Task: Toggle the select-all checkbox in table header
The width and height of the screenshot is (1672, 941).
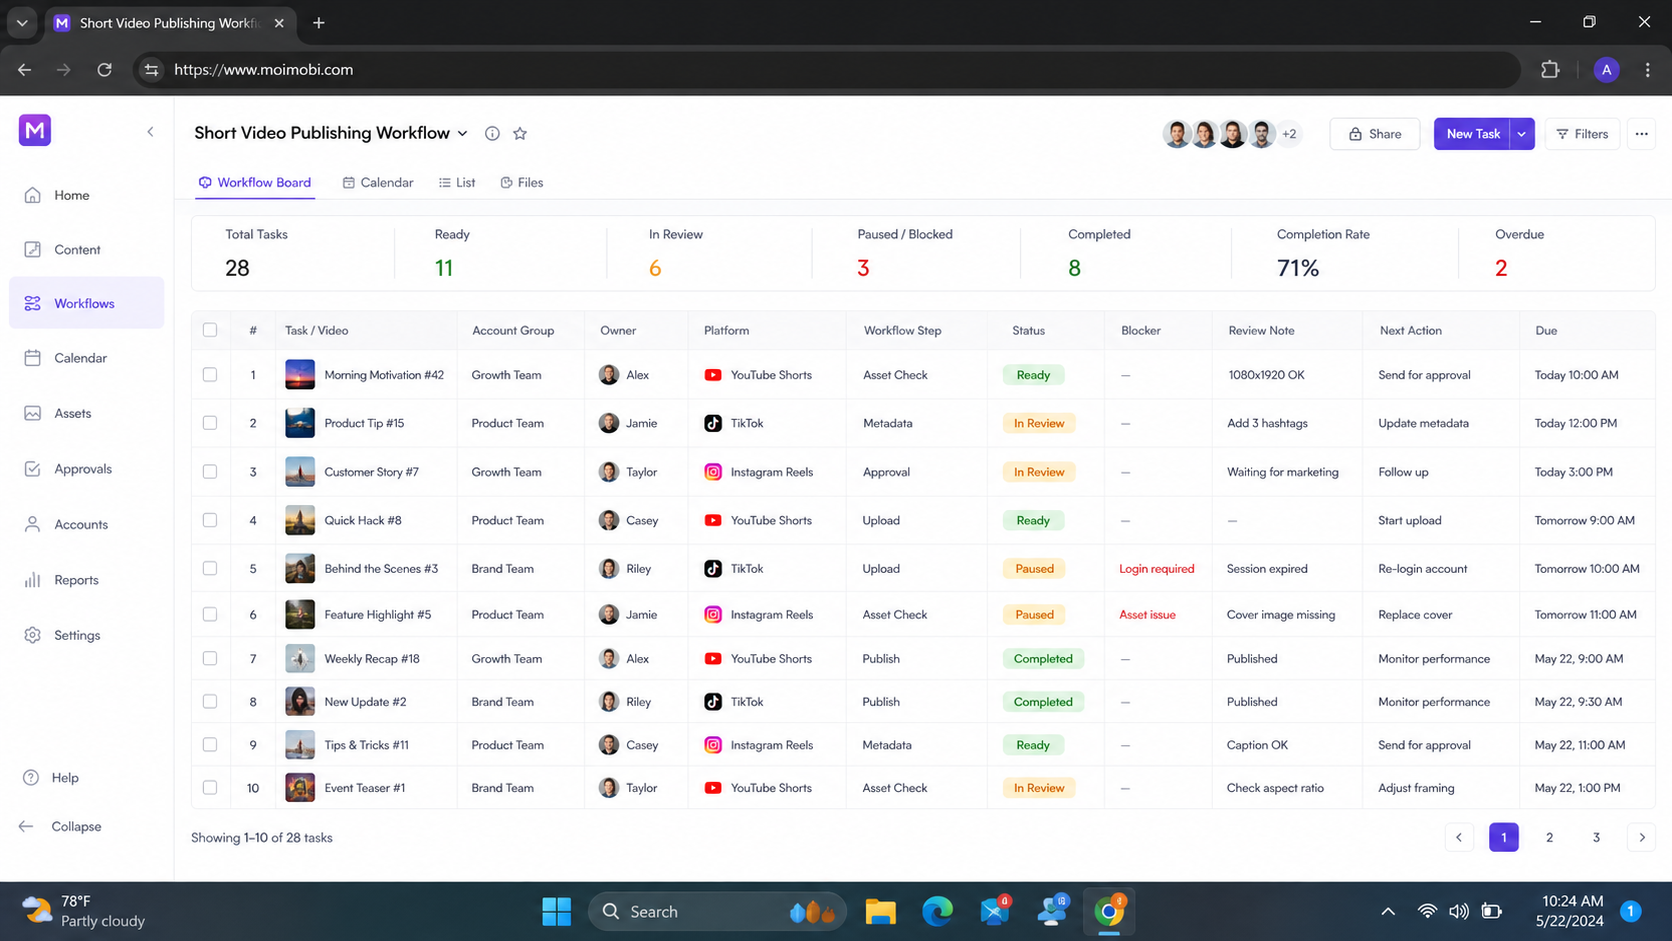Action: tap(210, 330)
